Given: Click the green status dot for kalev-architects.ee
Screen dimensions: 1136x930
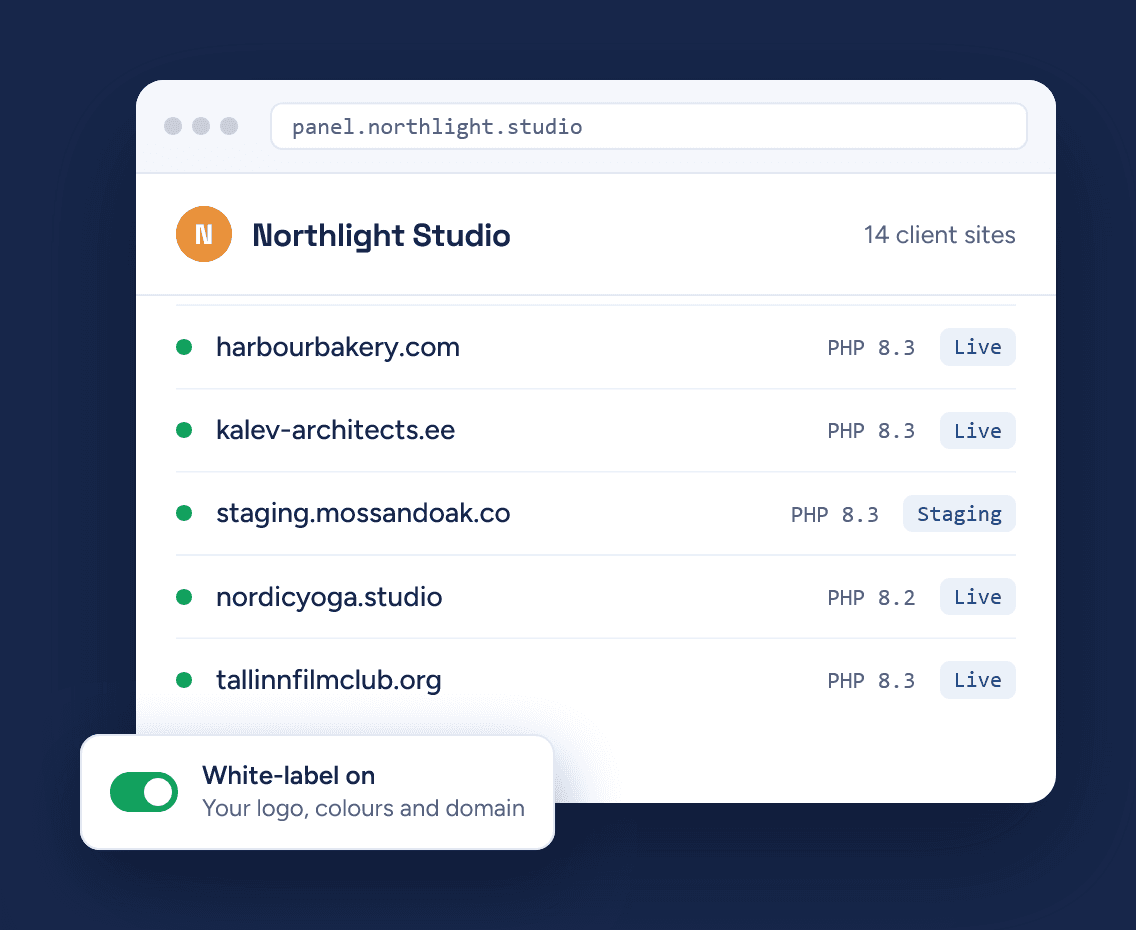Looking at the screenshot, I should click(184, 430).
